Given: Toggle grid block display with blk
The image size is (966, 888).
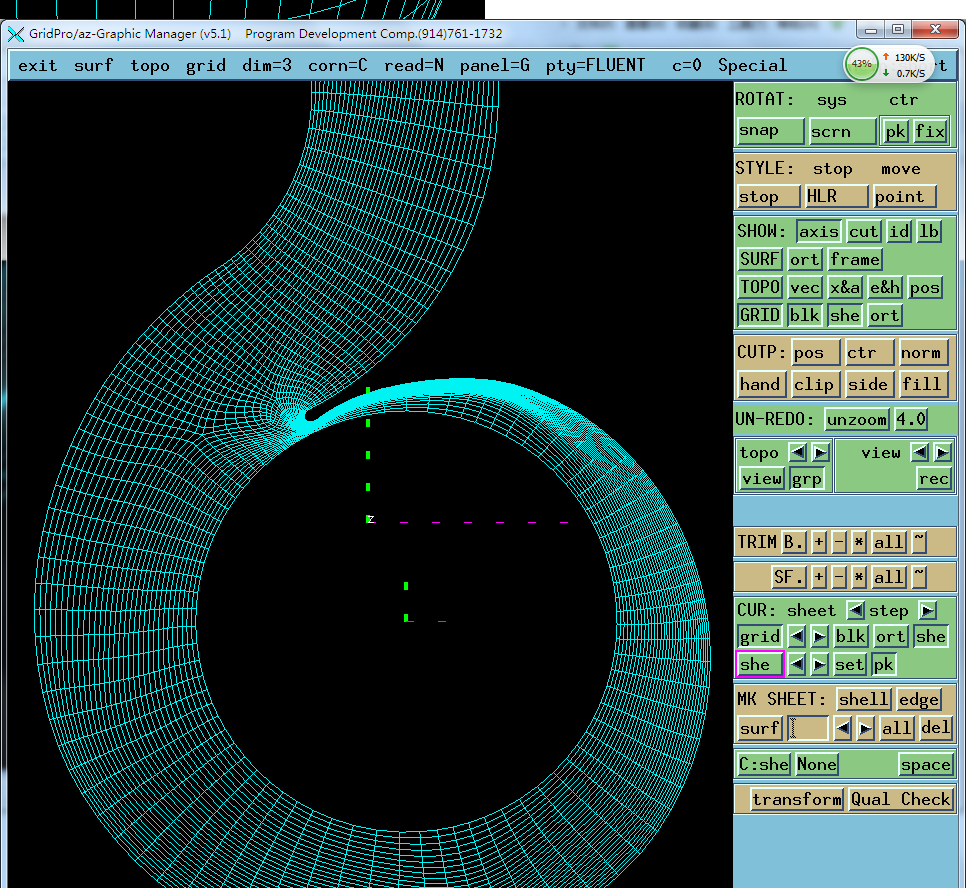Looking at the screenshot, I should 804,315.
